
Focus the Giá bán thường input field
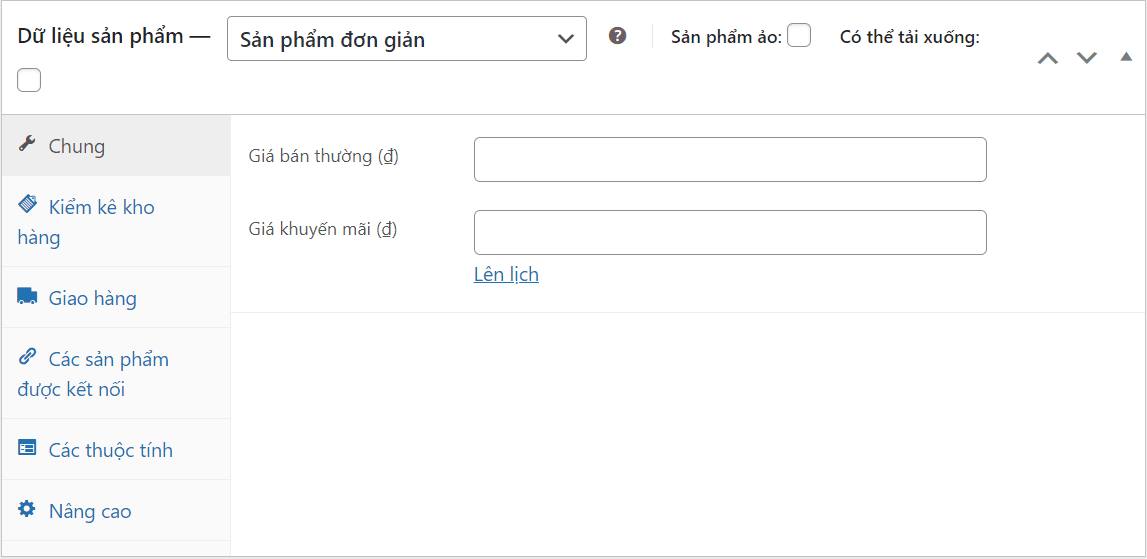pyautogui.click(x=730, y=160)
